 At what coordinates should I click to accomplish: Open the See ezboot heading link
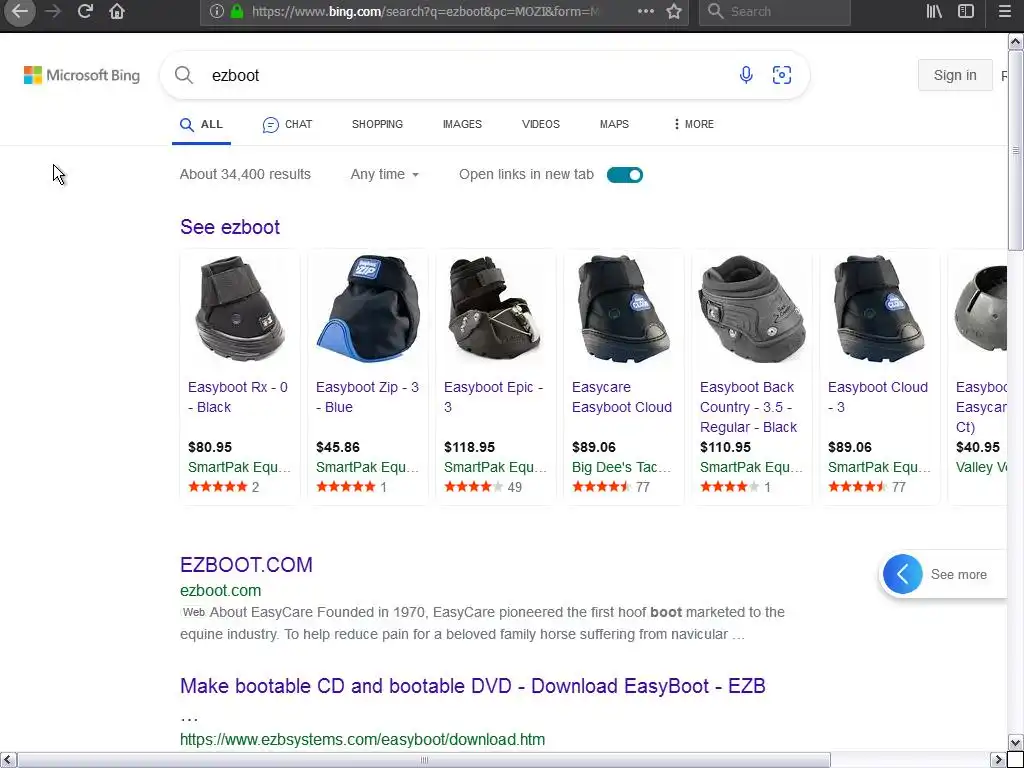[230, 227]
